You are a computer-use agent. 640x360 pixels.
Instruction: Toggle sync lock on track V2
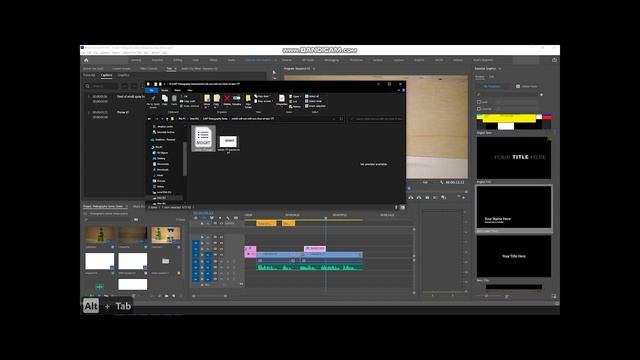click(215, 249)
